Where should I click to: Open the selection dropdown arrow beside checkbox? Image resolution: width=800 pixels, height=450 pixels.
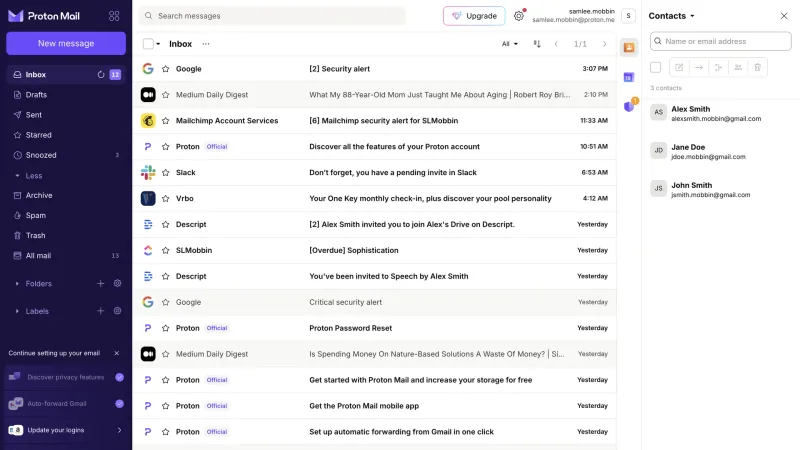coord(158,44)
